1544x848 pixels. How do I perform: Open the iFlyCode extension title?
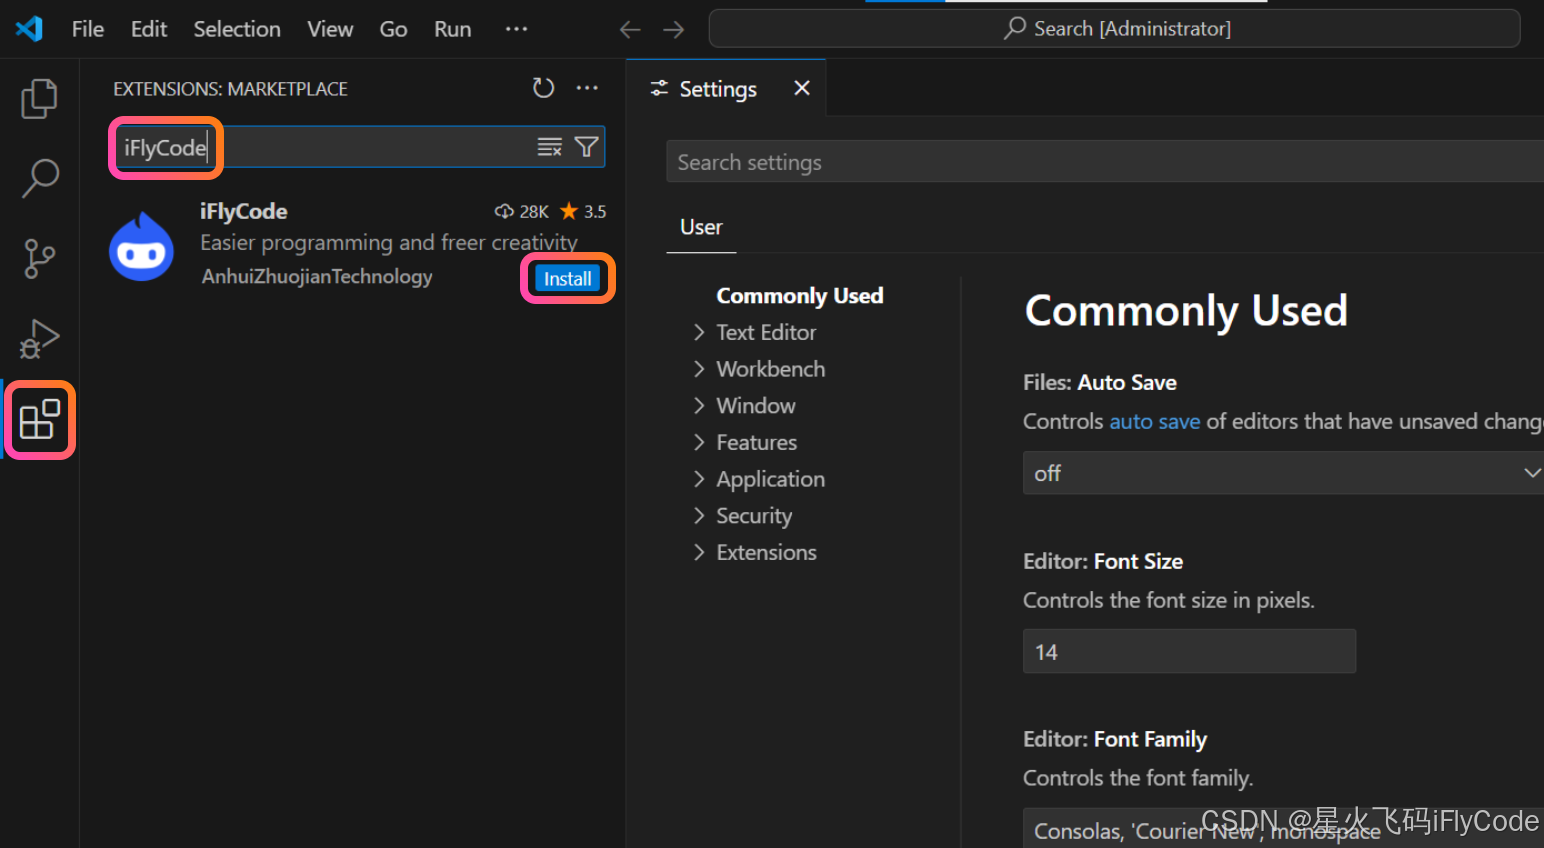click(x=244, y=211)
